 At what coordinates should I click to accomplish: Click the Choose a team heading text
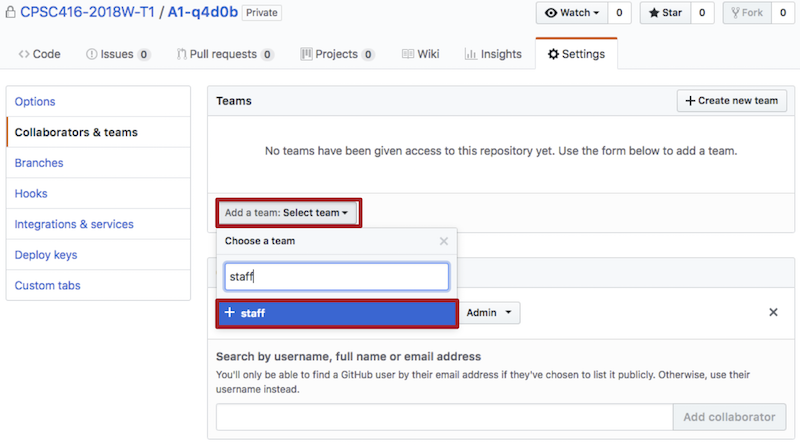coord(260,241)
